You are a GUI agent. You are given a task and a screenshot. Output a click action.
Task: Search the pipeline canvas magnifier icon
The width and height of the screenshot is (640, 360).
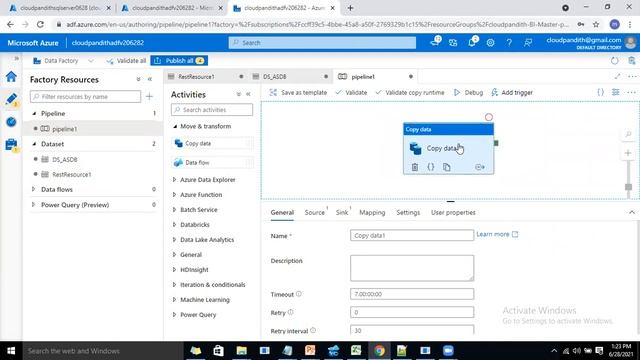[628, 134]
